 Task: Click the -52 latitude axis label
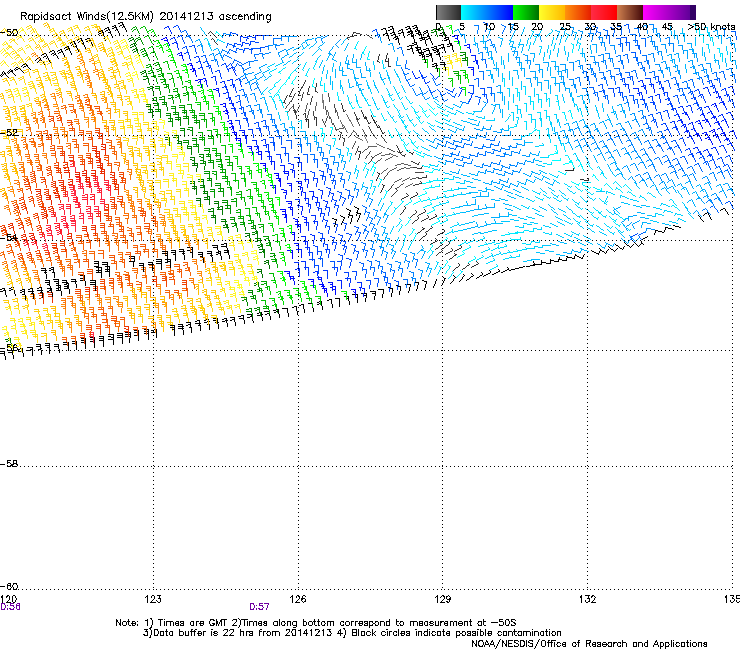(9, 133)
